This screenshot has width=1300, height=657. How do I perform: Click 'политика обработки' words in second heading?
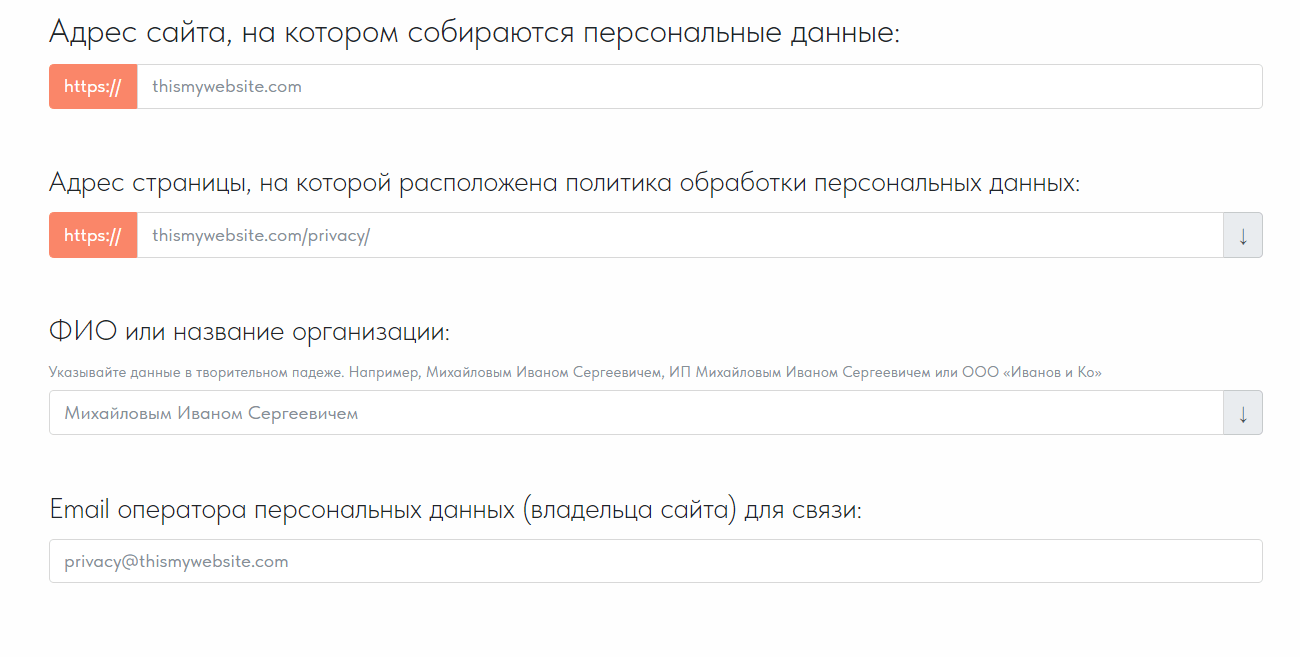tap(686, 184)
